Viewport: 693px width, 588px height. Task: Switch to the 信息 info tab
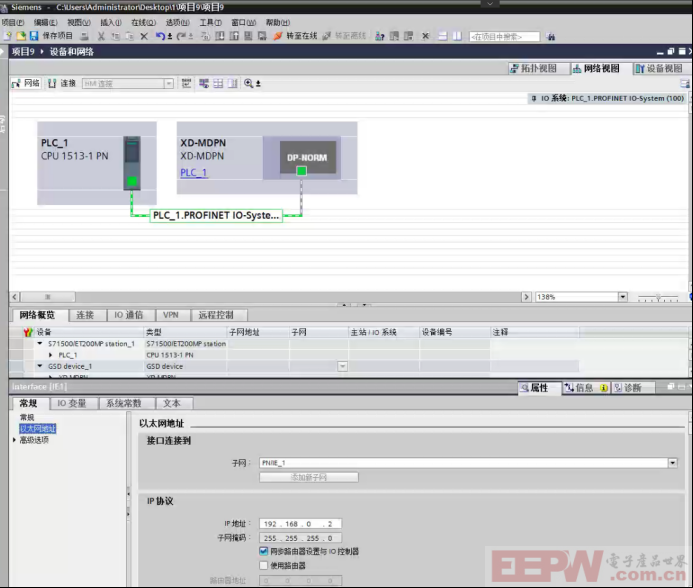[x=585, y=388]
